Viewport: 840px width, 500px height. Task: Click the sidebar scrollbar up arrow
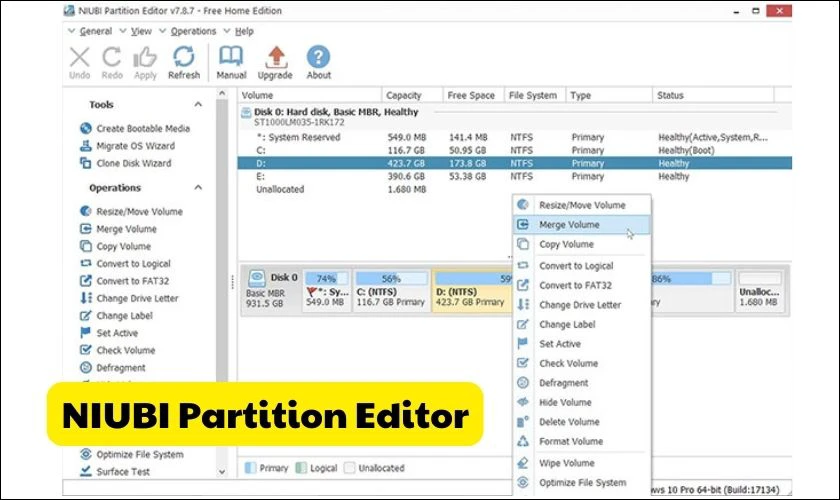[222, 94]
